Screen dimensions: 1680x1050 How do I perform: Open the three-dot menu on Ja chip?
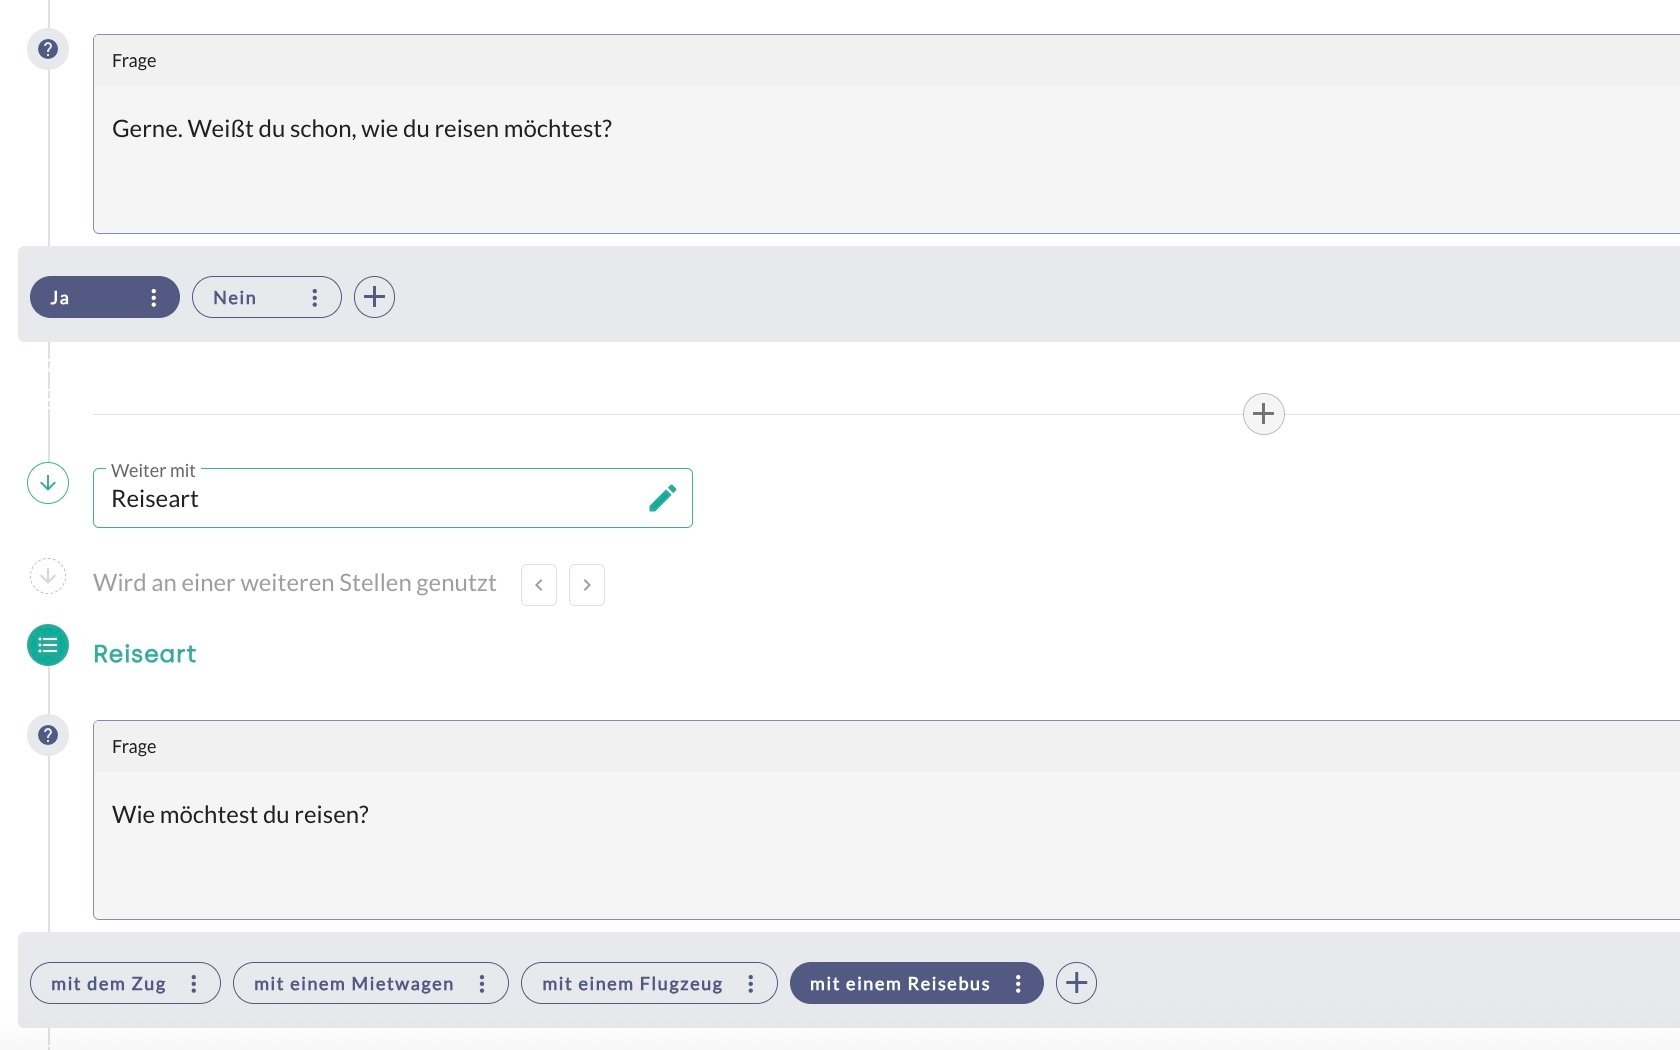(153, 298)
